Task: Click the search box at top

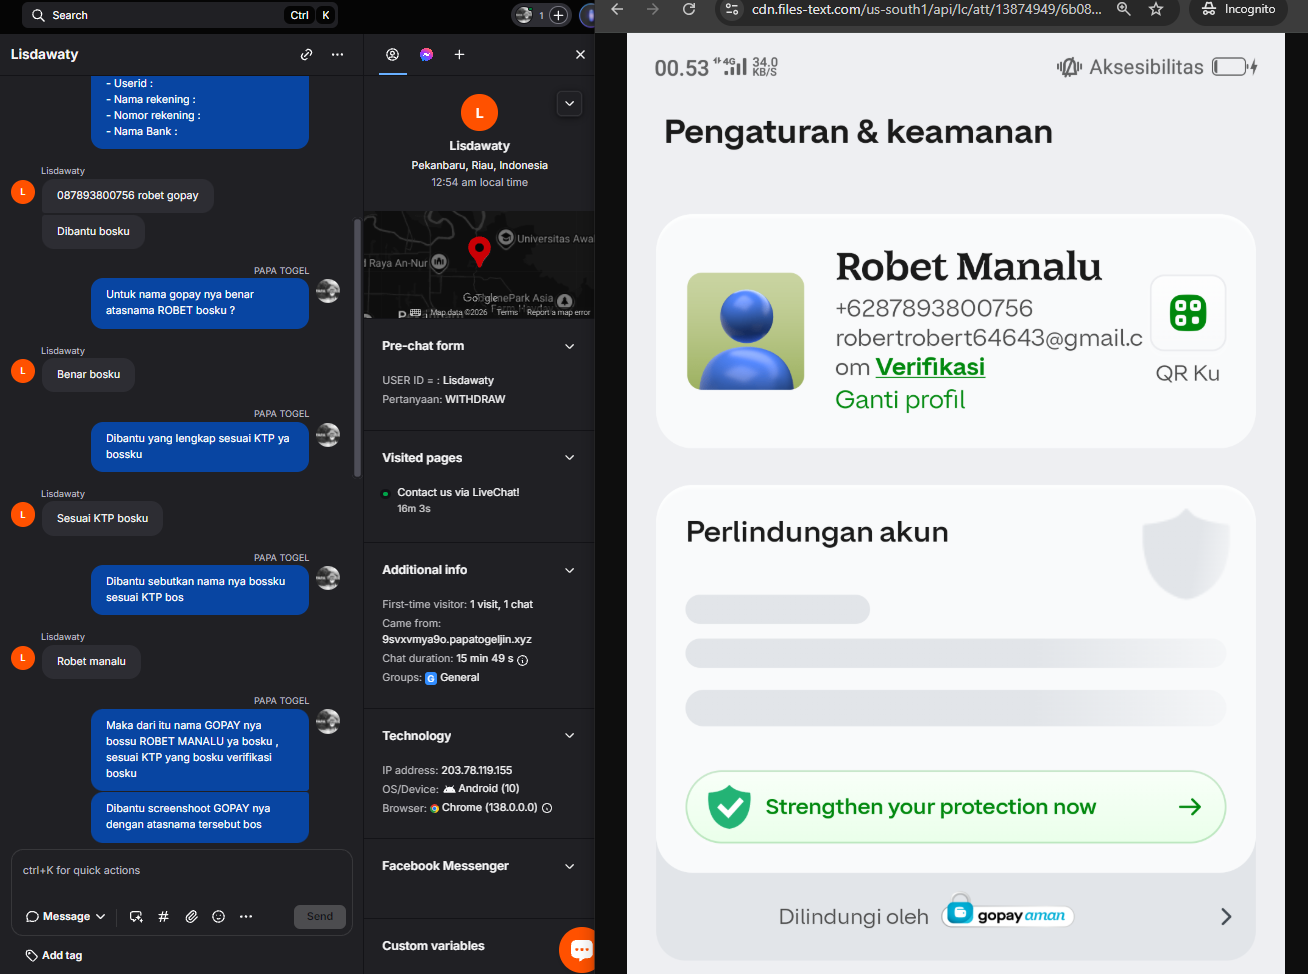Action: (x=180, y=15)
